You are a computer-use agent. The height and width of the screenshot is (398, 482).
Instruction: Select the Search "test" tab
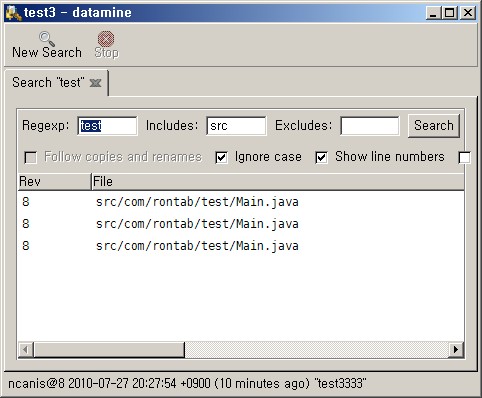tap(56, 83)
